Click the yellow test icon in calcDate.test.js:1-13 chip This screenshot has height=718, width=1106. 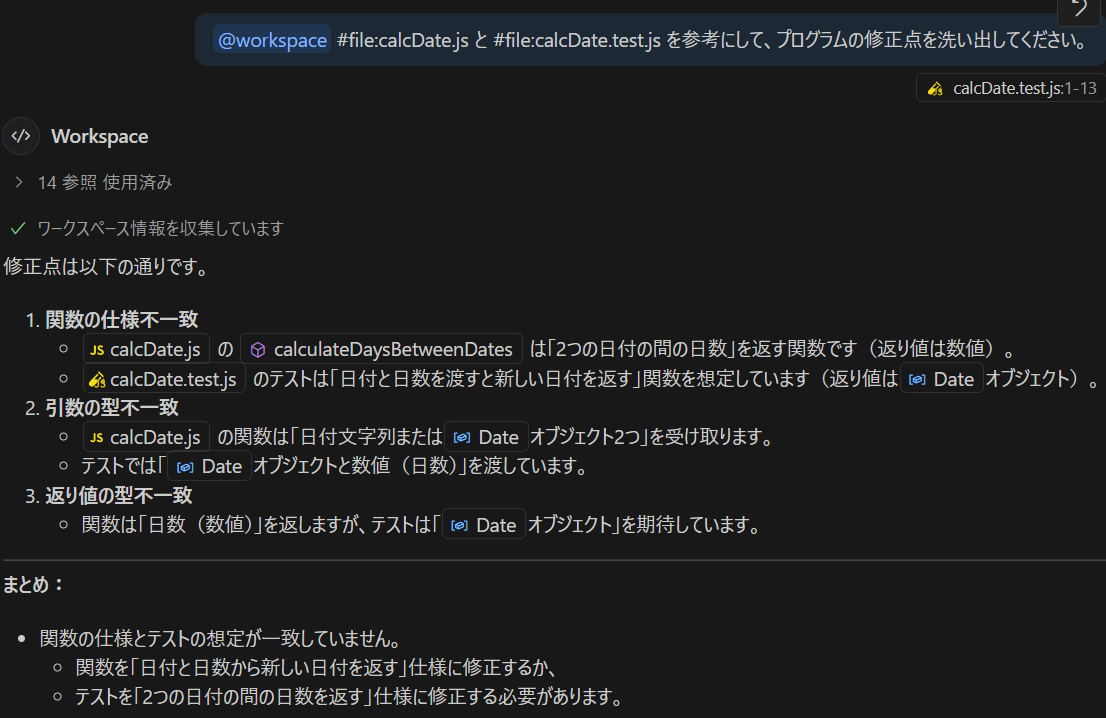935,89
